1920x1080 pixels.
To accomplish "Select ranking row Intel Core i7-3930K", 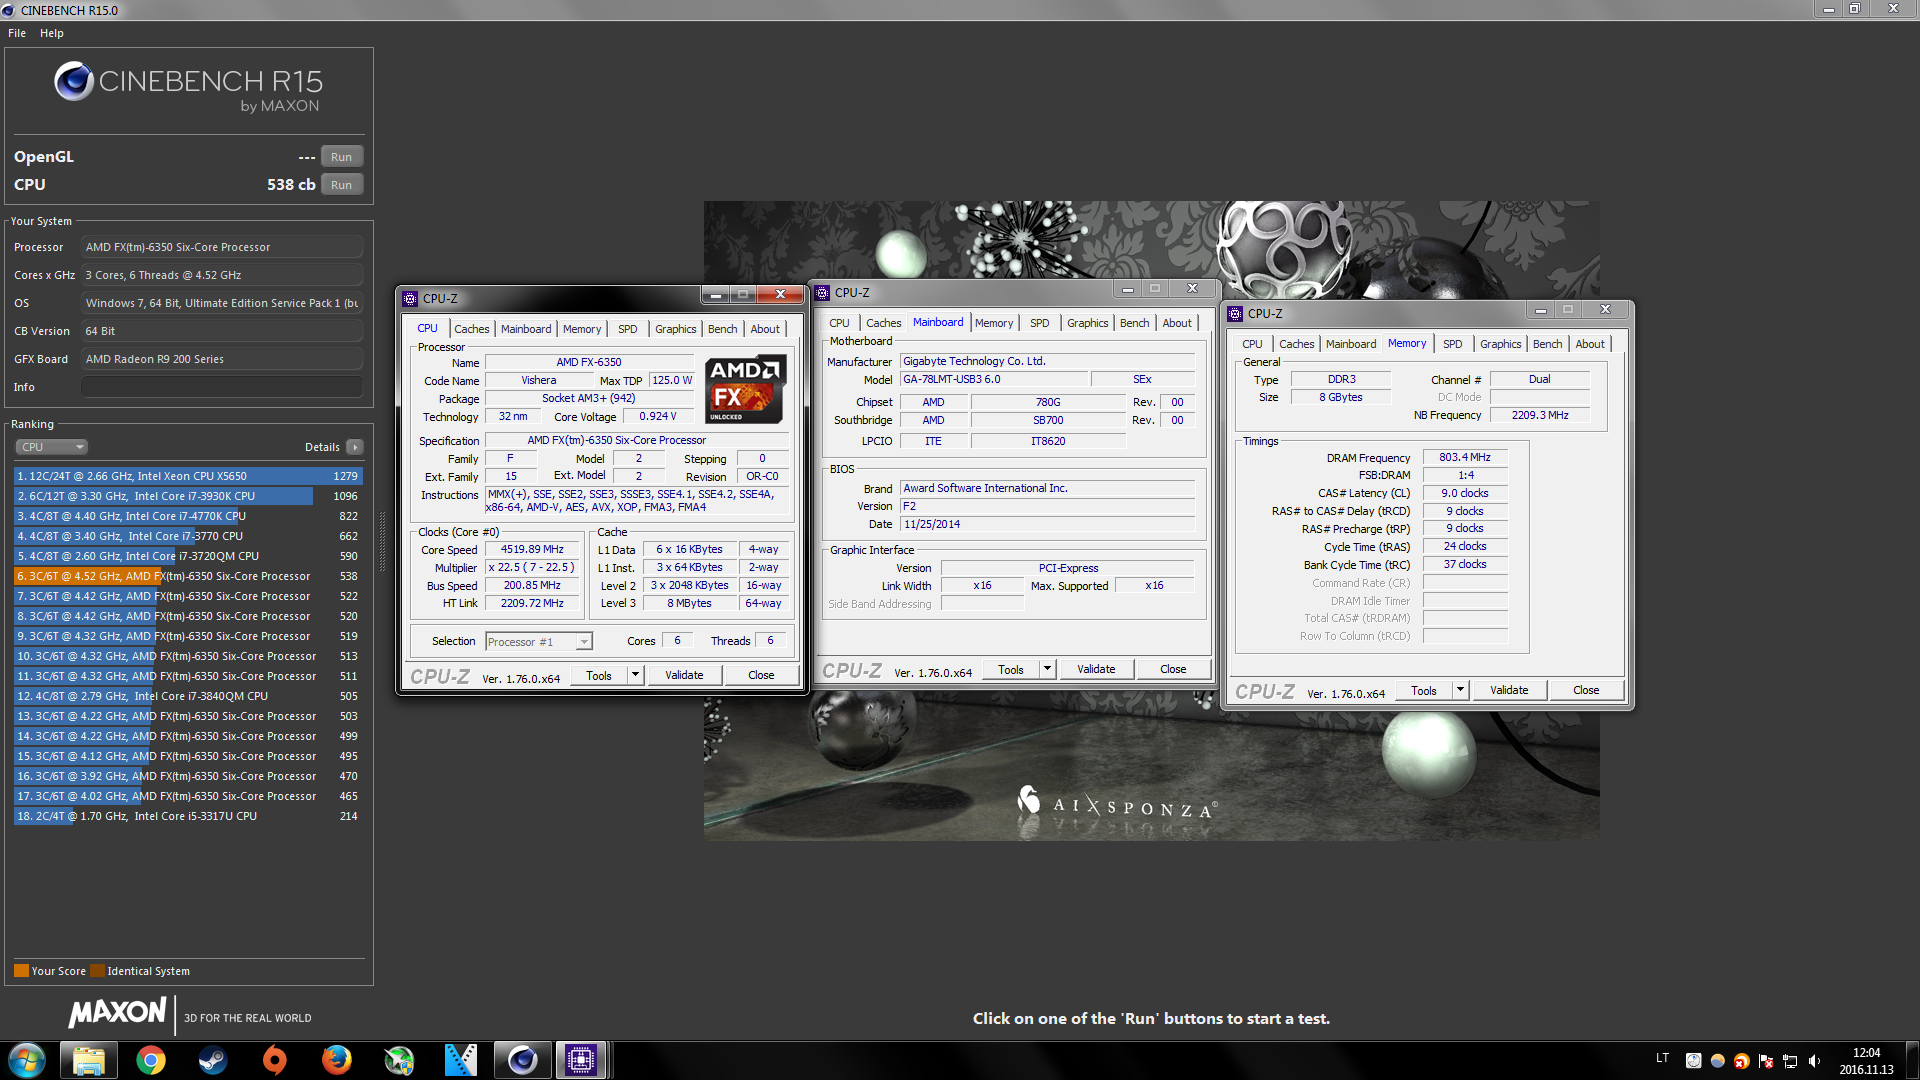I will (188, 496).
